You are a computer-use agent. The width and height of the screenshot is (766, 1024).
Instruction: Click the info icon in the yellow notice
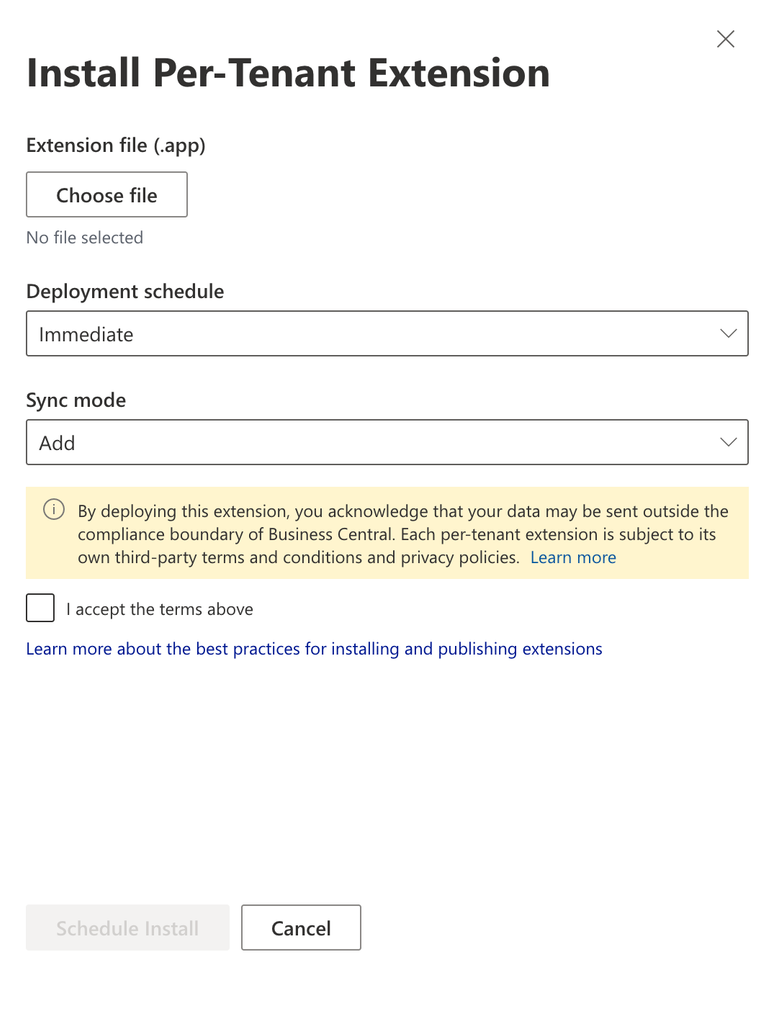54,509
